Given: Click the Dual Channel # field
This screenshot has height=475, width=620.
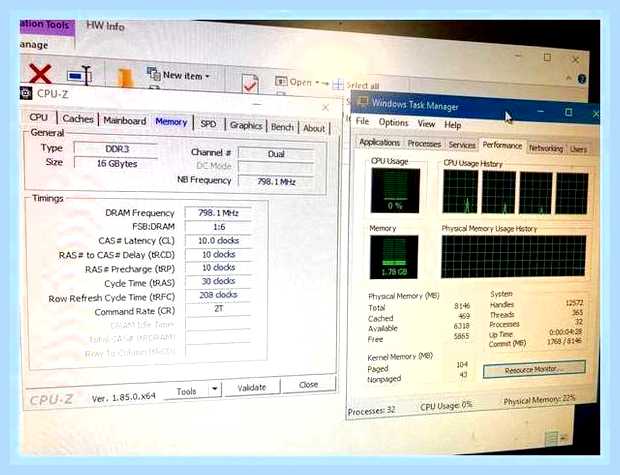Looking at the screenshot, I should tap(276, 154).
